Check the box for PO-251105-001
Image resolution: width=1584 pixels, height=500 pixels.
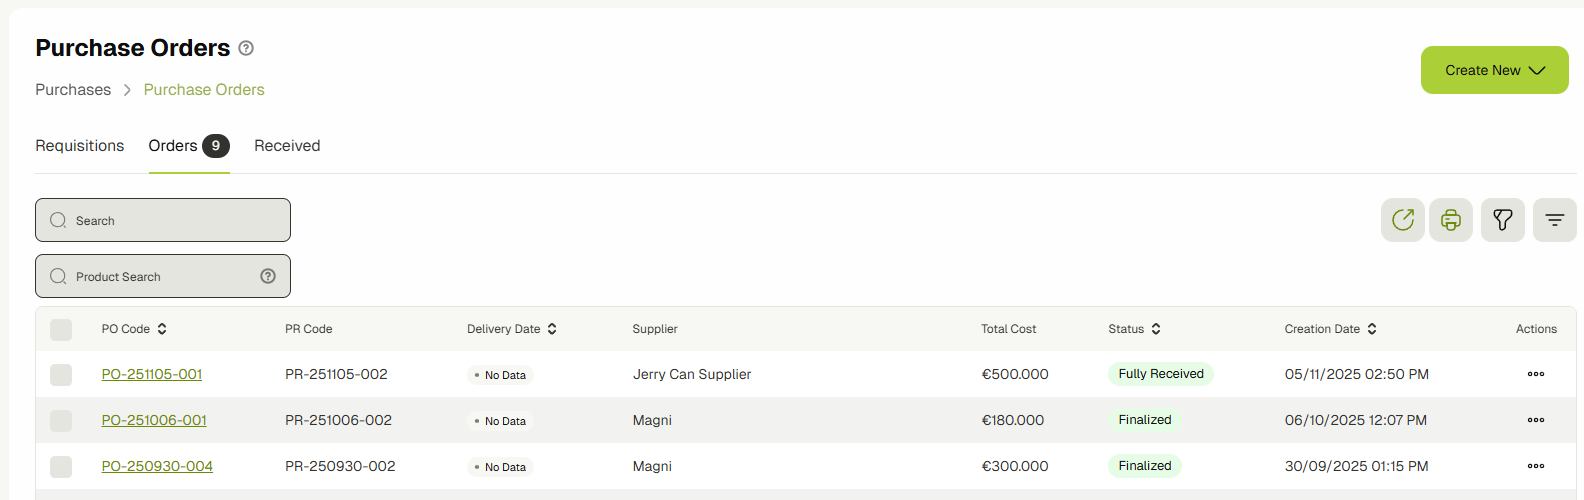coord(61,374)
